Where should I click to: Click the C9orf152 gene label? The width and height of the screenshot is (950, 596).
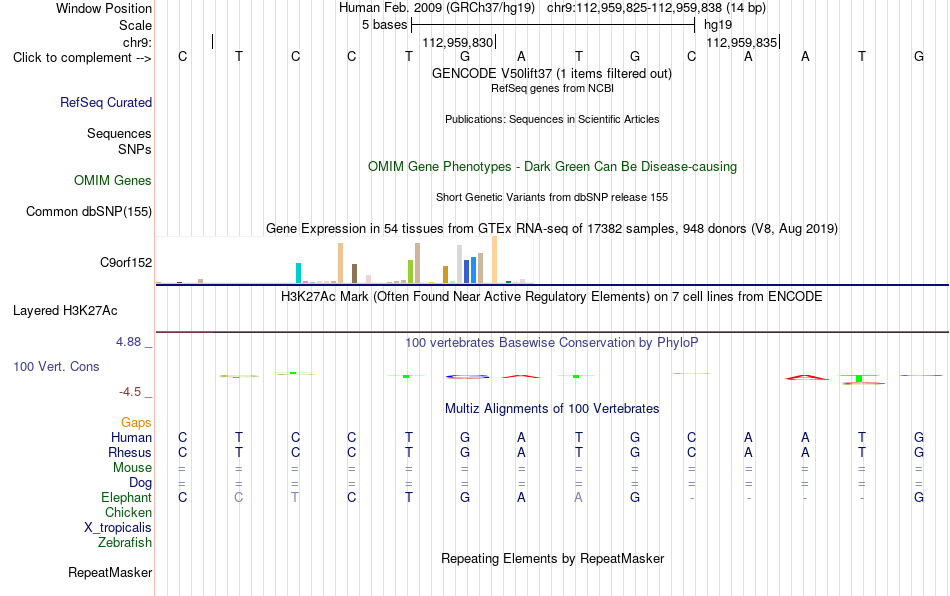126,262
